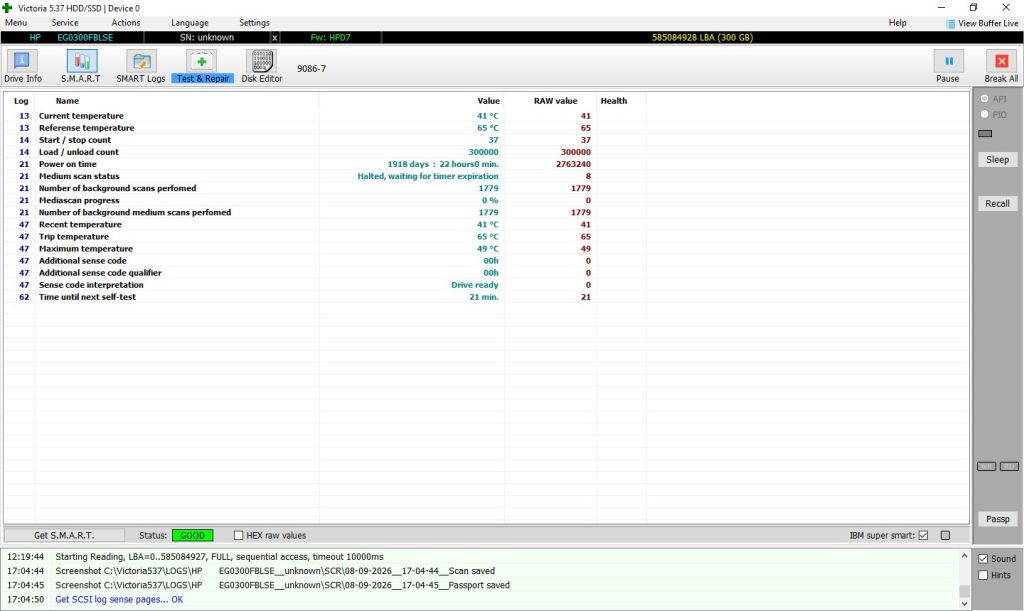The width and height of the screenshot is (1024, 611).
Task: Click the Get S.M.A.R.T. button
Action: pyautogui.click(x=64, y=535)
